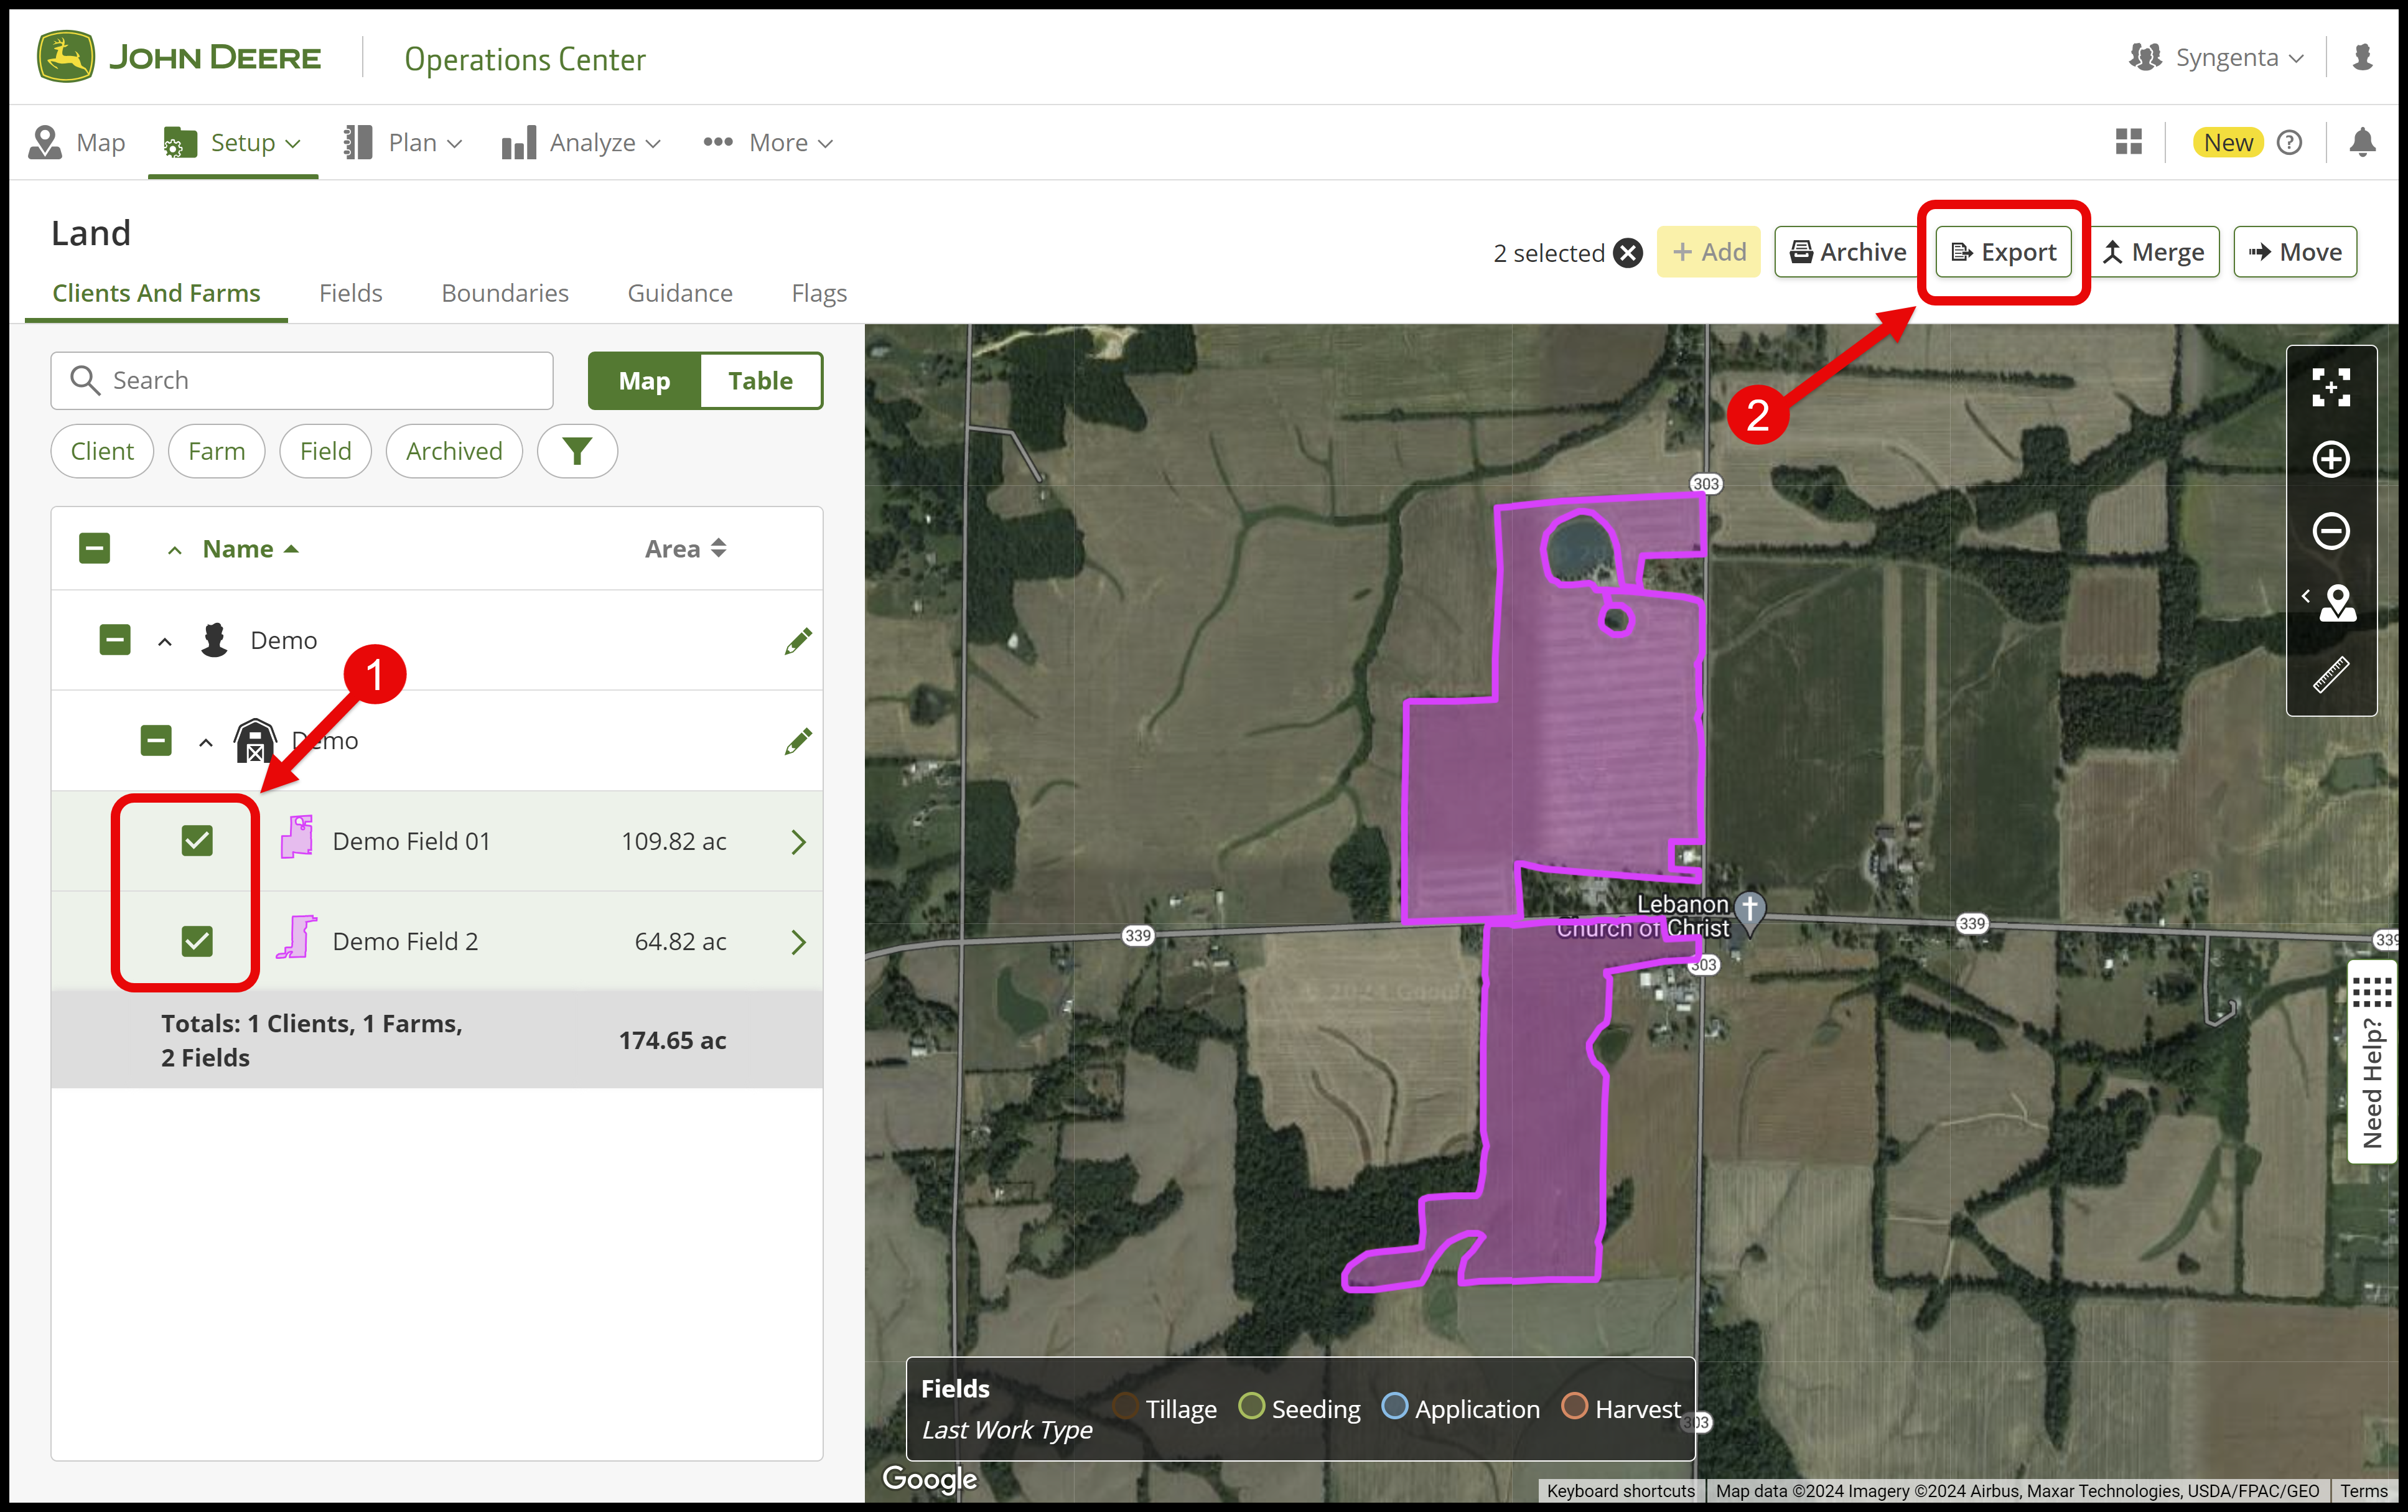The width and height of the screenshot is (2408, 1512).
Task: Toggle the Farm filter chip
Action: tap(216, 451)
